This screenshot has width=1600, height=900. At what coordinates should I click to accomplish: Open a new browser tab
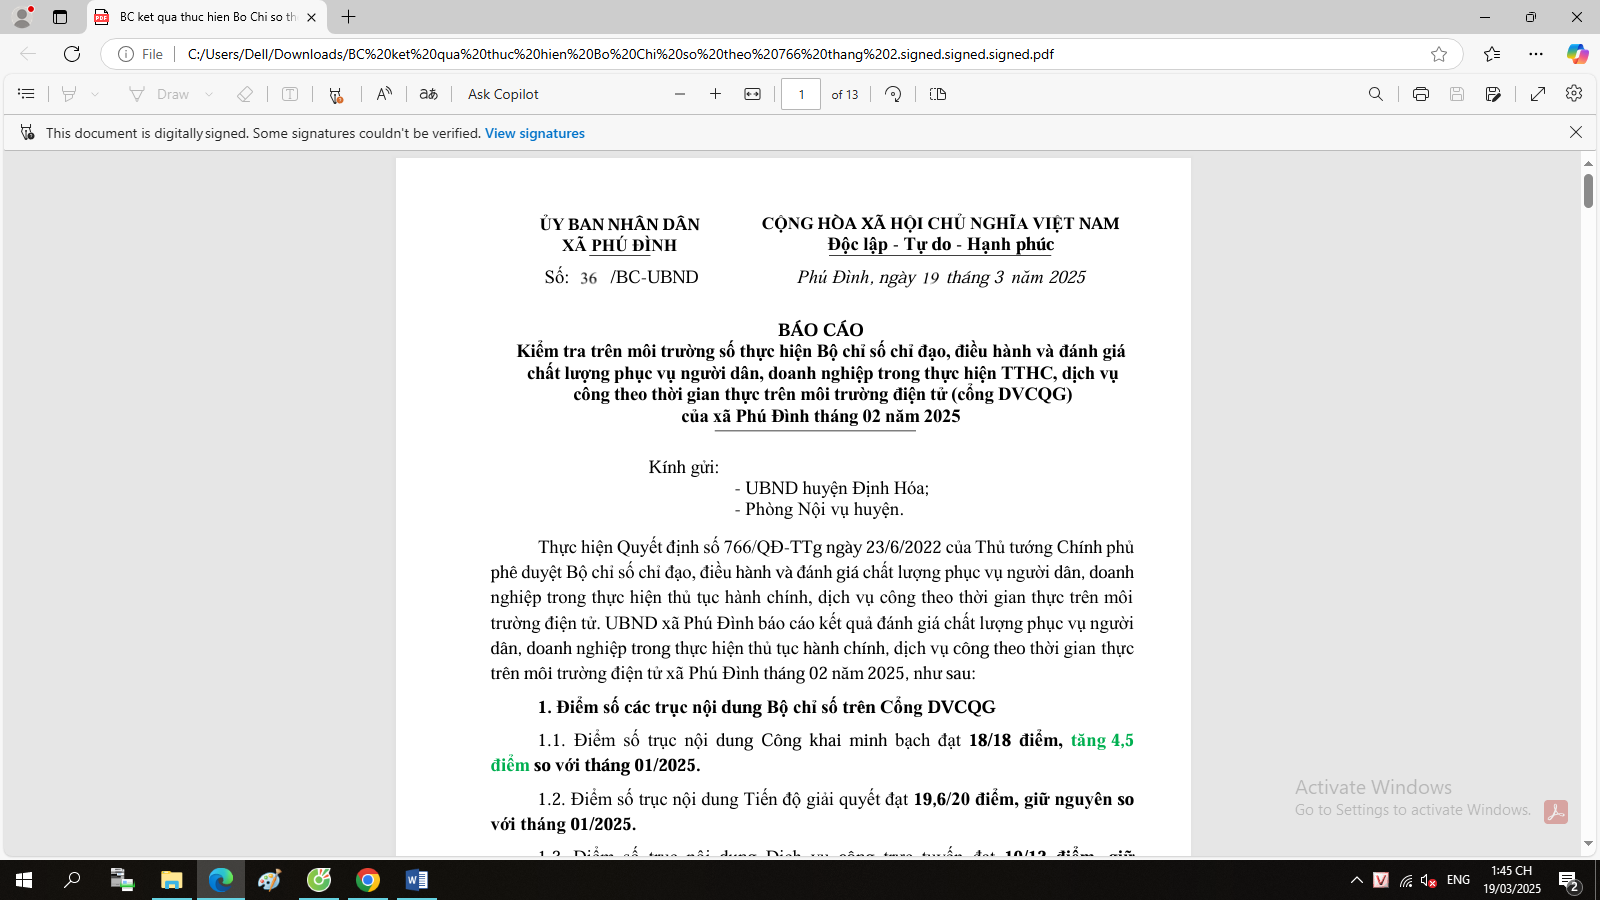[348, 17]
